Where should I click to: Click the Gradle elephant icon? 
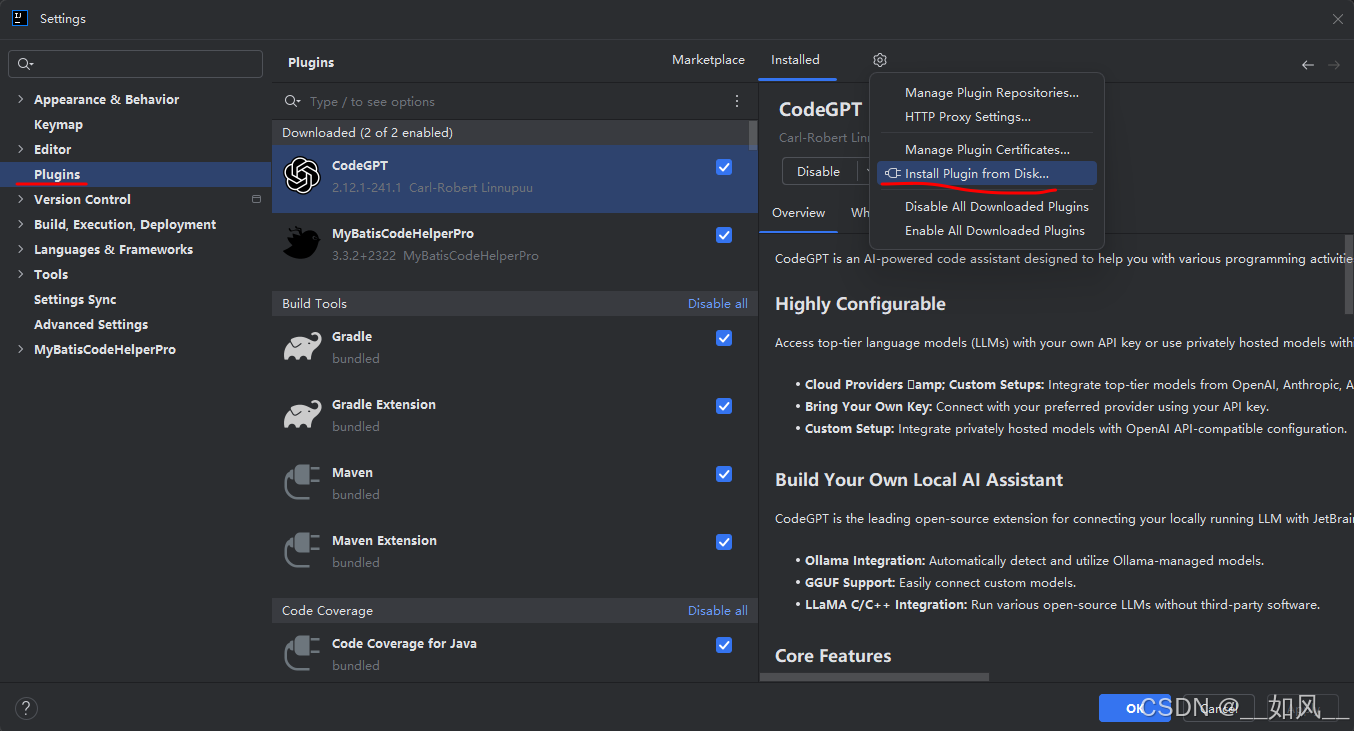(x=301, y=347)
